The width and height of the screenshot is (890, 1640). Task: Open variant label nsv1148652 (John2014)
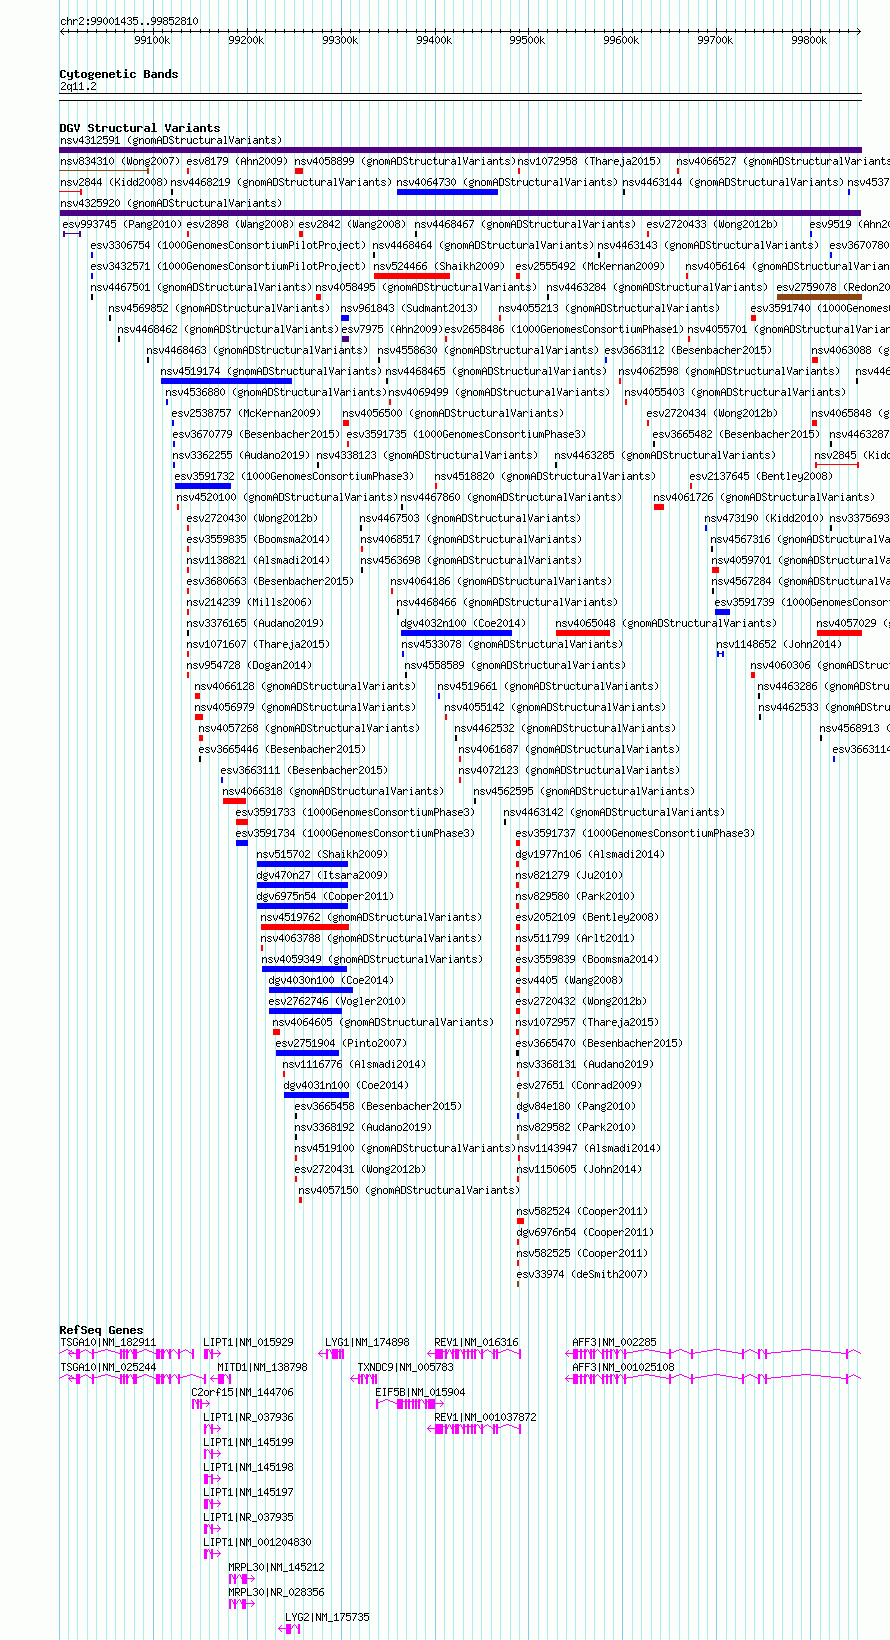779,644
